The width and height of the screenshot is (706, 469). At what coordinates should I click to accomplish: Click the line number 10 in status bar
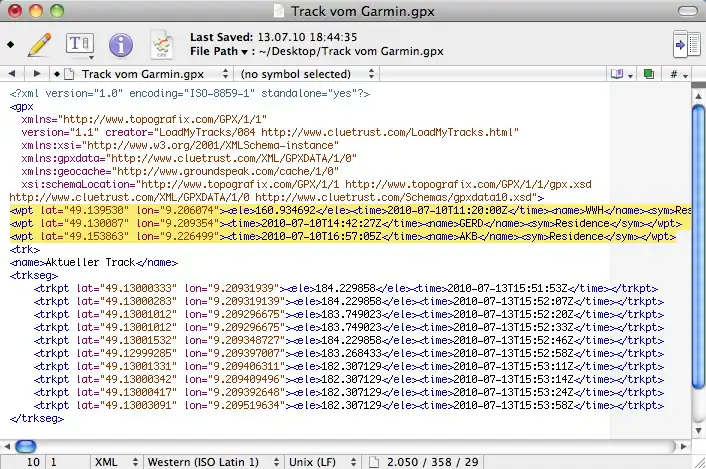tap(33, 461)
